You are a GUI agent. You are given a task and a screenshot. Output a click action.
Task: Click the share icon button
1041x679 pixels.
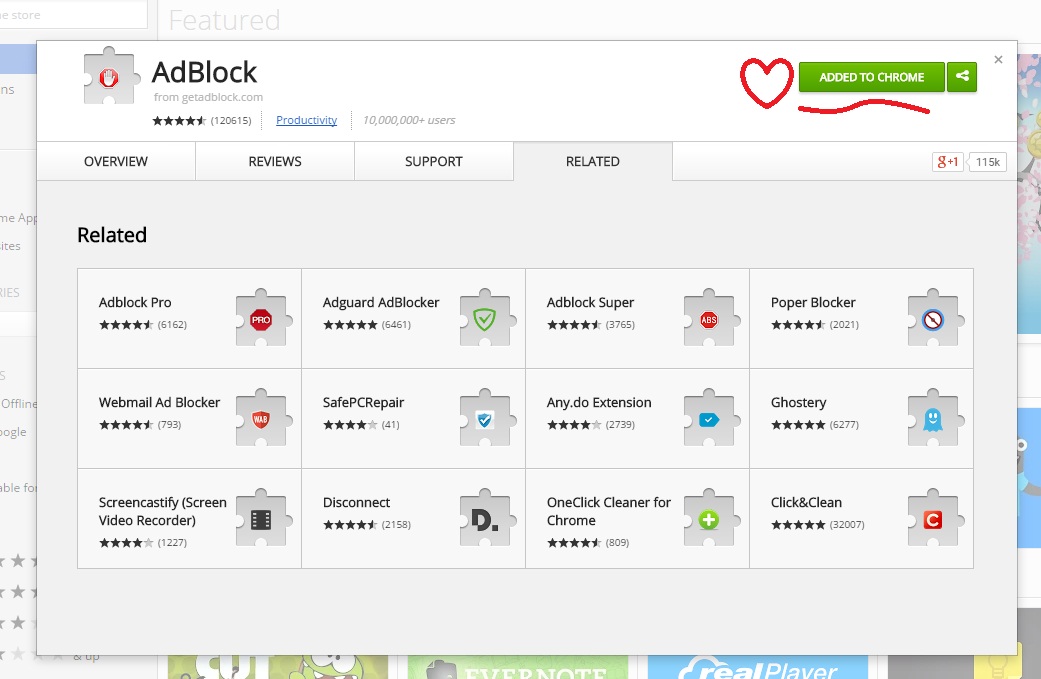click(x=962, y=76)
